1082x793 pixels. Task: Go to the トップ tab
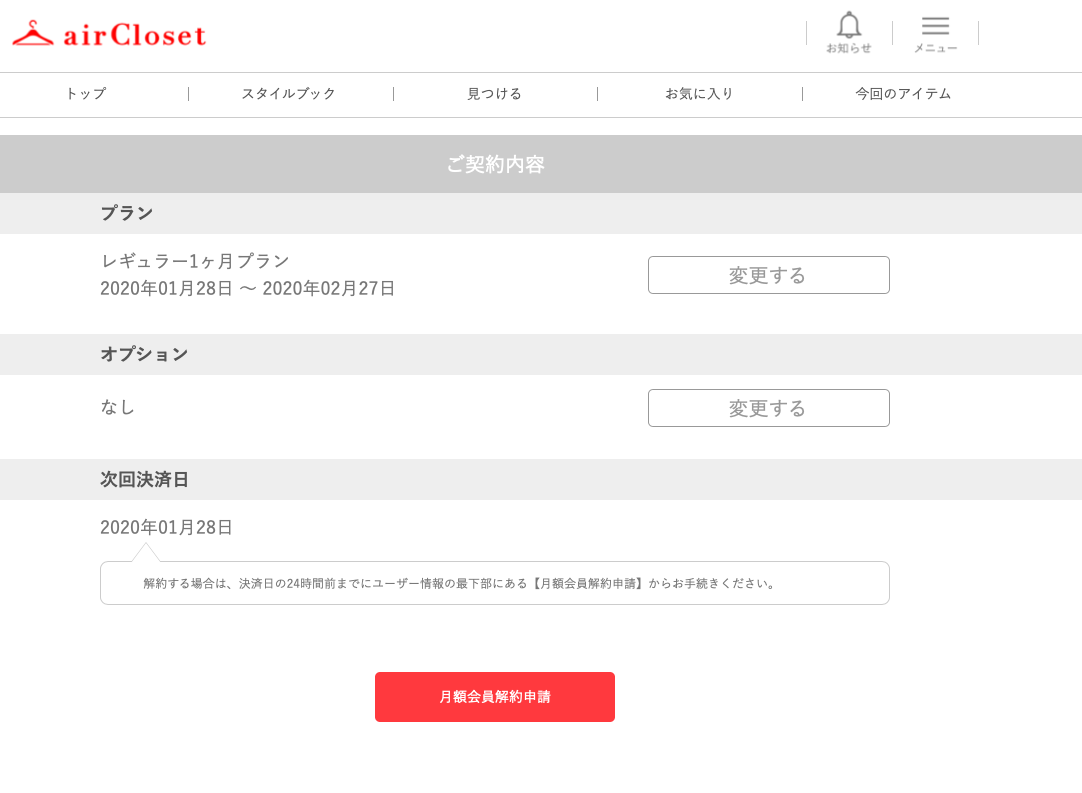[86, 94]
